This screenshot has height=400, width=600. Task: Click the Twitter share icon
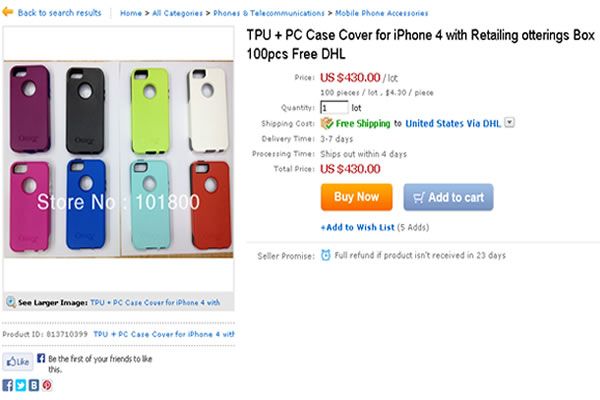pos(20,385)
